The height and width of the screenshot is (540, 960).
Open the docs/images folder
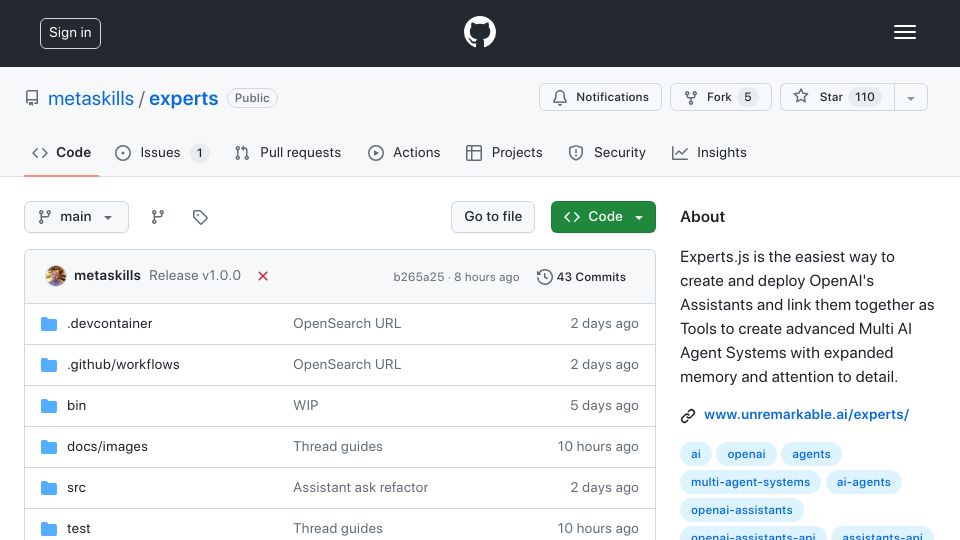[107, 446]
